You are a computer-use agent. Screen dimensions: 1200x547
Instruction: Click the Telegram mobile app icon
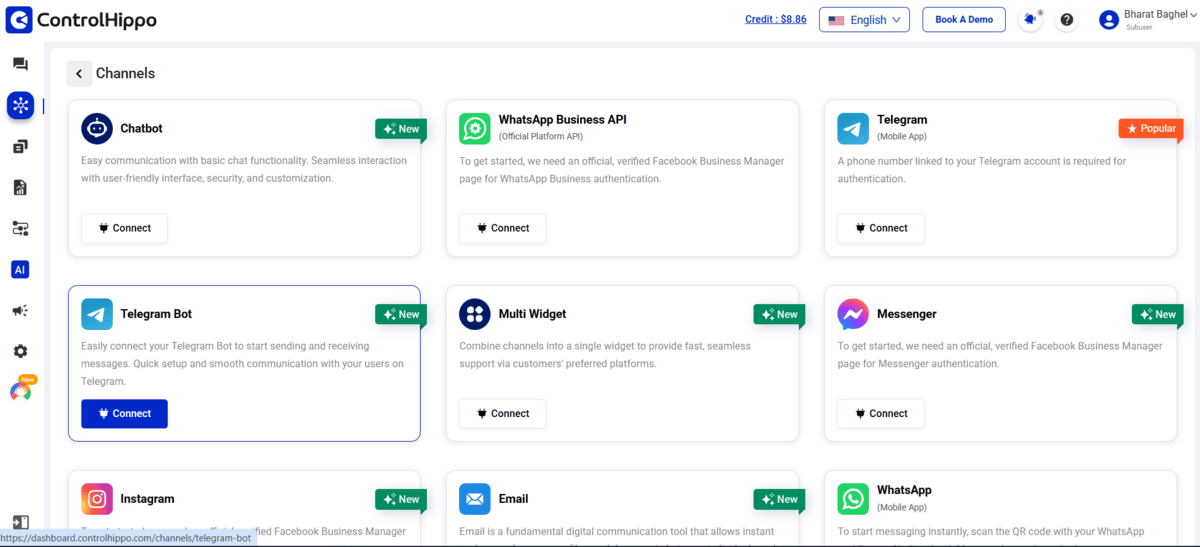(x=853, y=128)
